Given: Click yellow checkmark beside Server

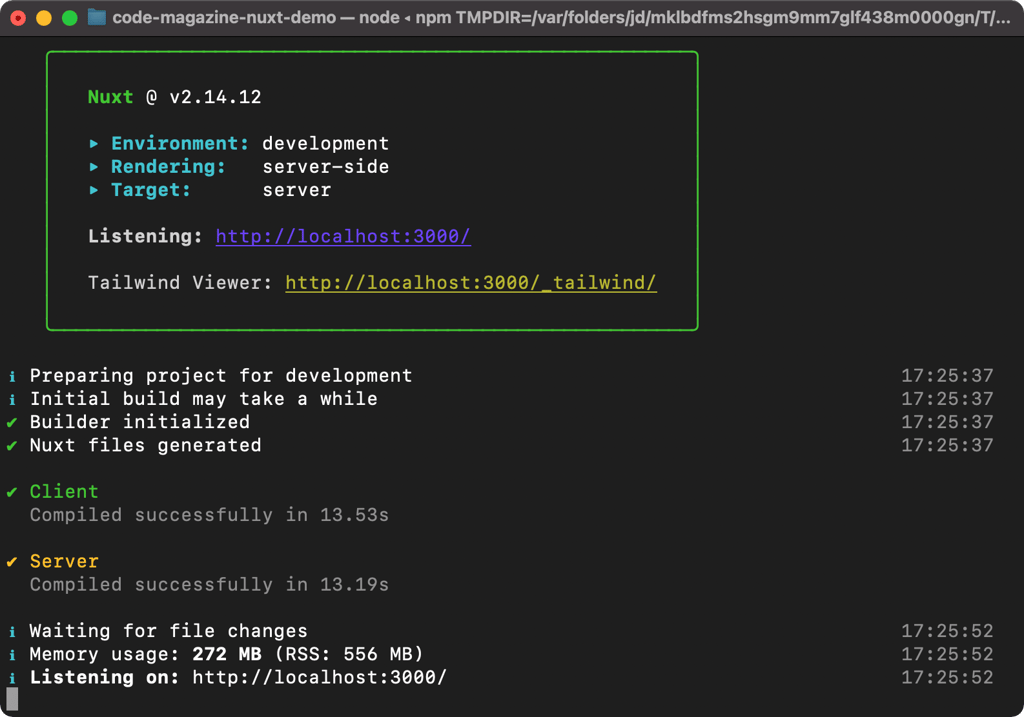Looking at the screenshot, I should (x=12, y=562).
